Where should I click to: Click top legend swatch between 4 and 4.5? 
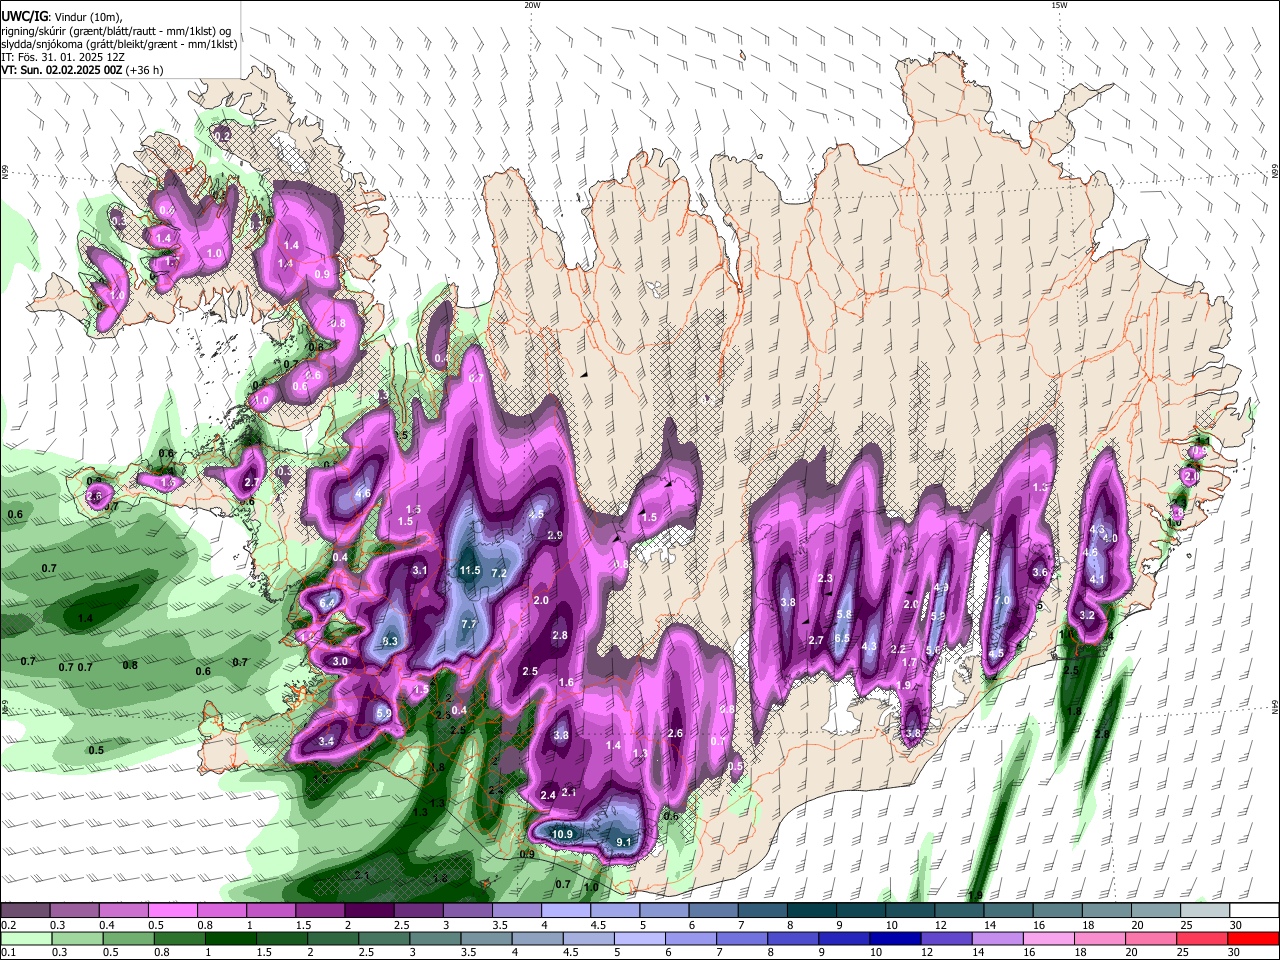[566, 910]
